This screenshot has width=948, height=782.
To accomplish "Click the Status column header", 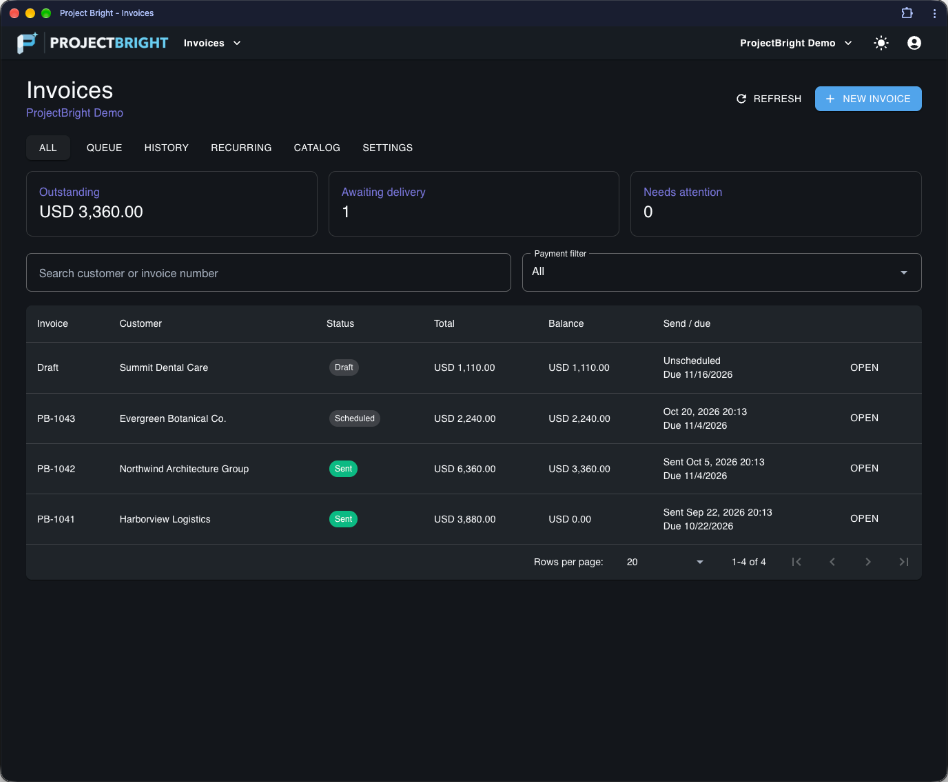I will [340, 324].
